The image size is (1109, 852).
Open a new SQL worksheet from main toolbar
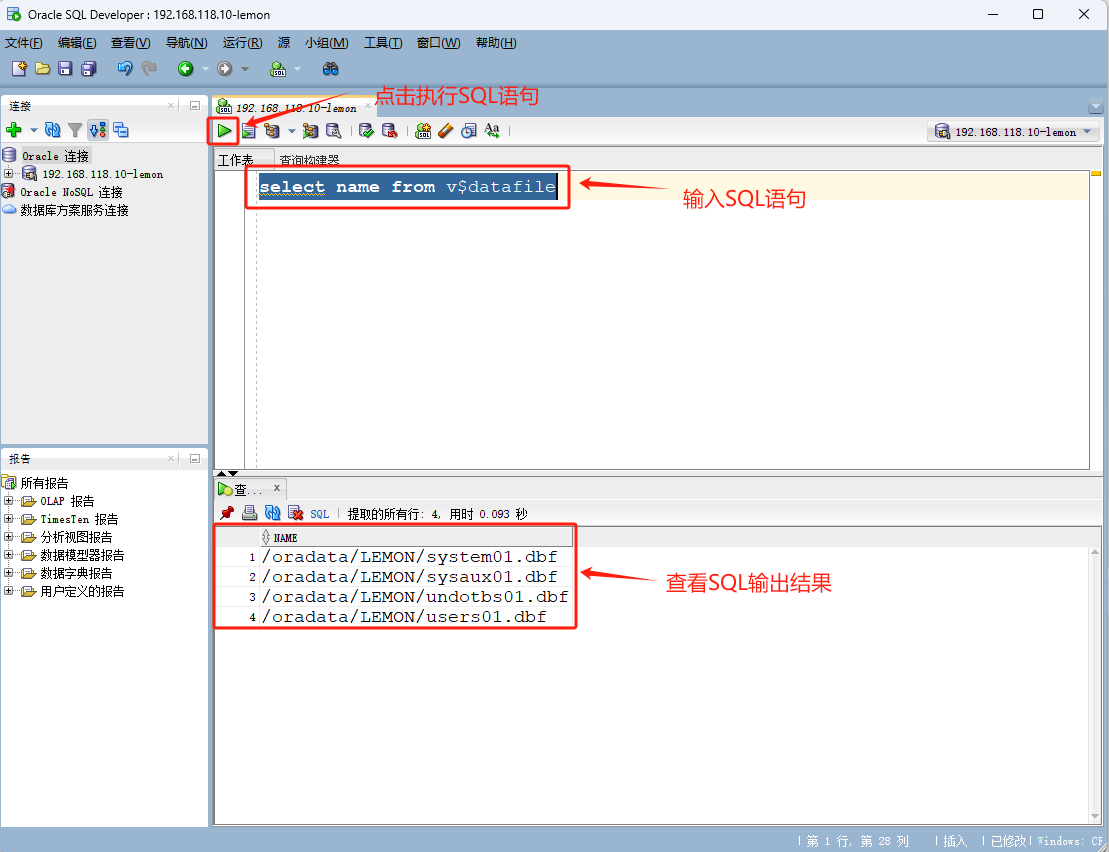click(x=278, y=69)
